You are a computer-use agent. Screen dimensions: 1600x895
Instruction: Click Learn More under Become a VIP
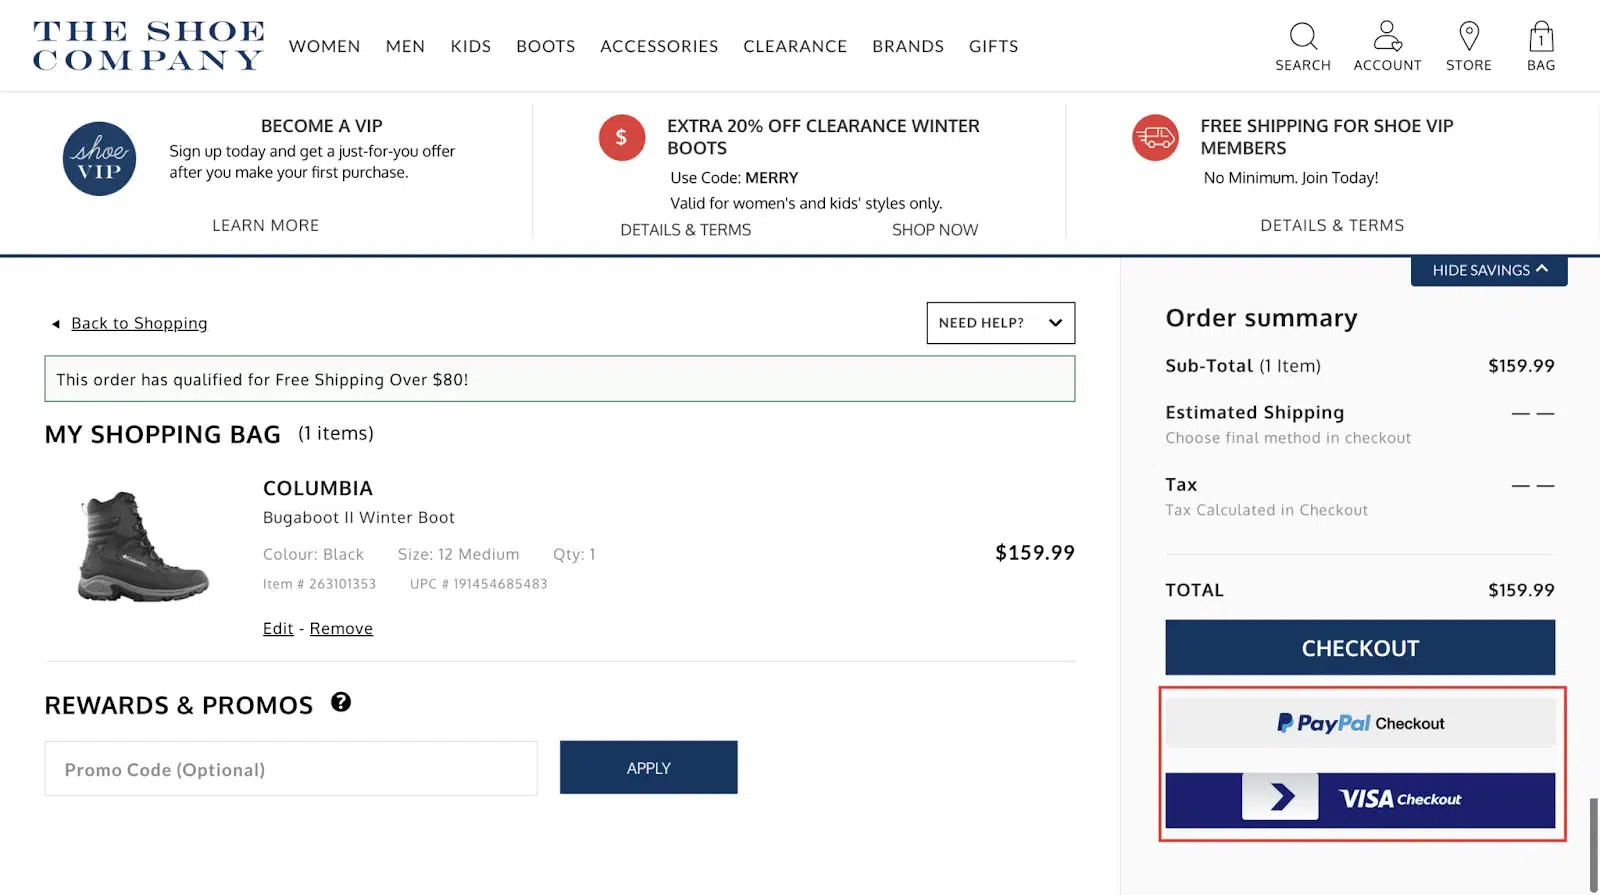click(x=266, y=226)
